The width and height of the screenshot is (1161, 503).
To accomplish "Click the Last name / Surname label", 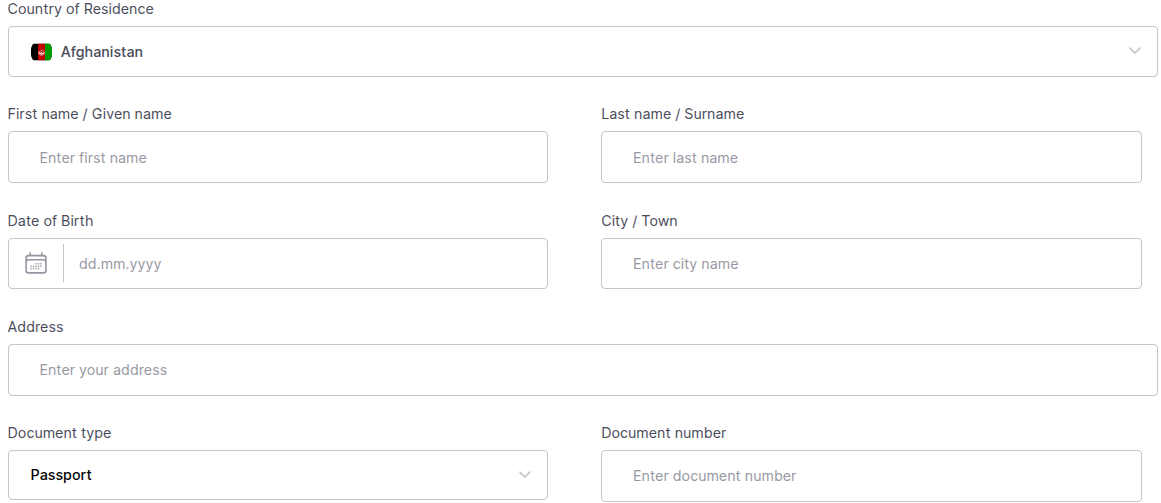I will [x=672, y=114].
